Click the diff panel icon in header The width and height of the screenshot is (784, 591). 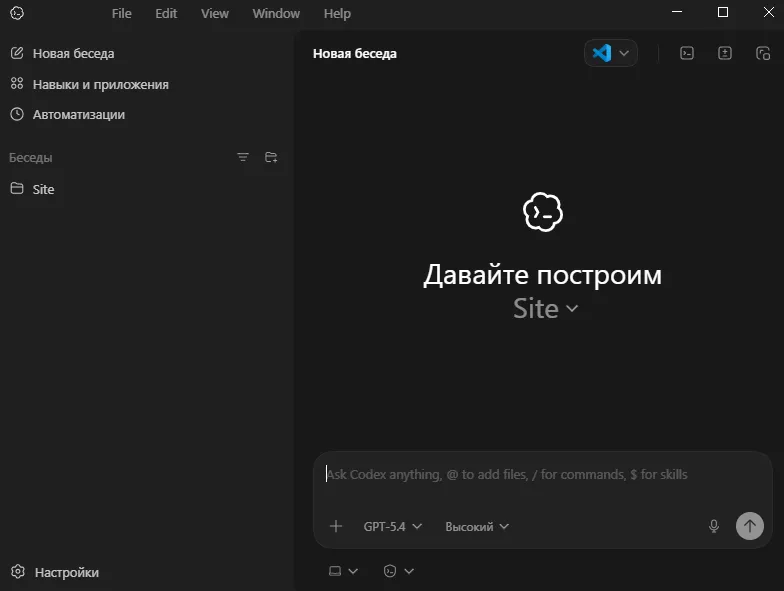pyautogui.click(x=725, y=53)
